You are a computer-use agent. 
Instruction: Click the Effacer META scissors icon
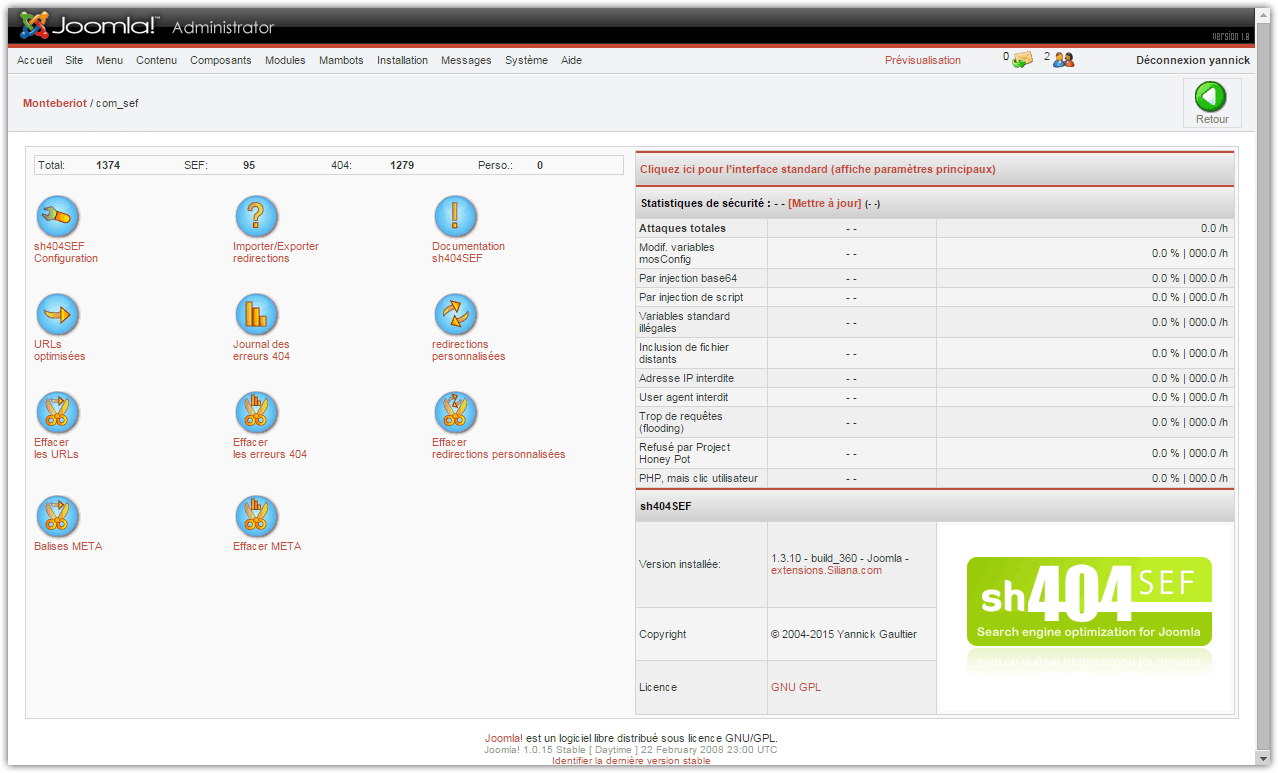pyautogui.click(x=256, y=516)
